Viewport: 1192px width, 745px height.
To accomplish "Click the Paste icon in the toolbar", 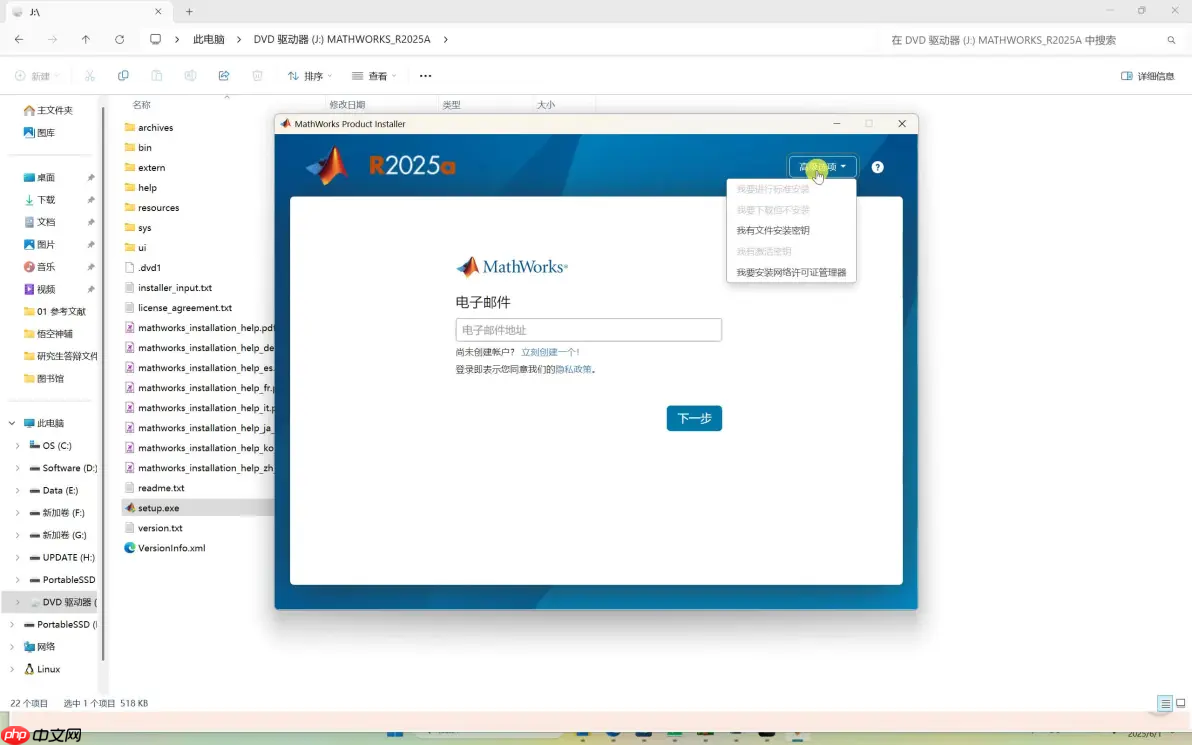I will (x=155, y=75).
